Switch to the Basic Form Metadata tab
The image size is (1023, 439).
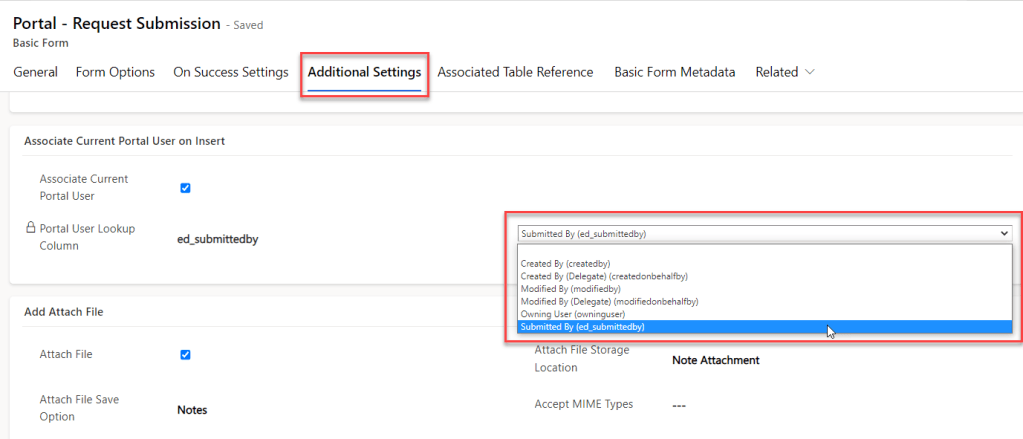pyautogui.click(x=675, y=72)
